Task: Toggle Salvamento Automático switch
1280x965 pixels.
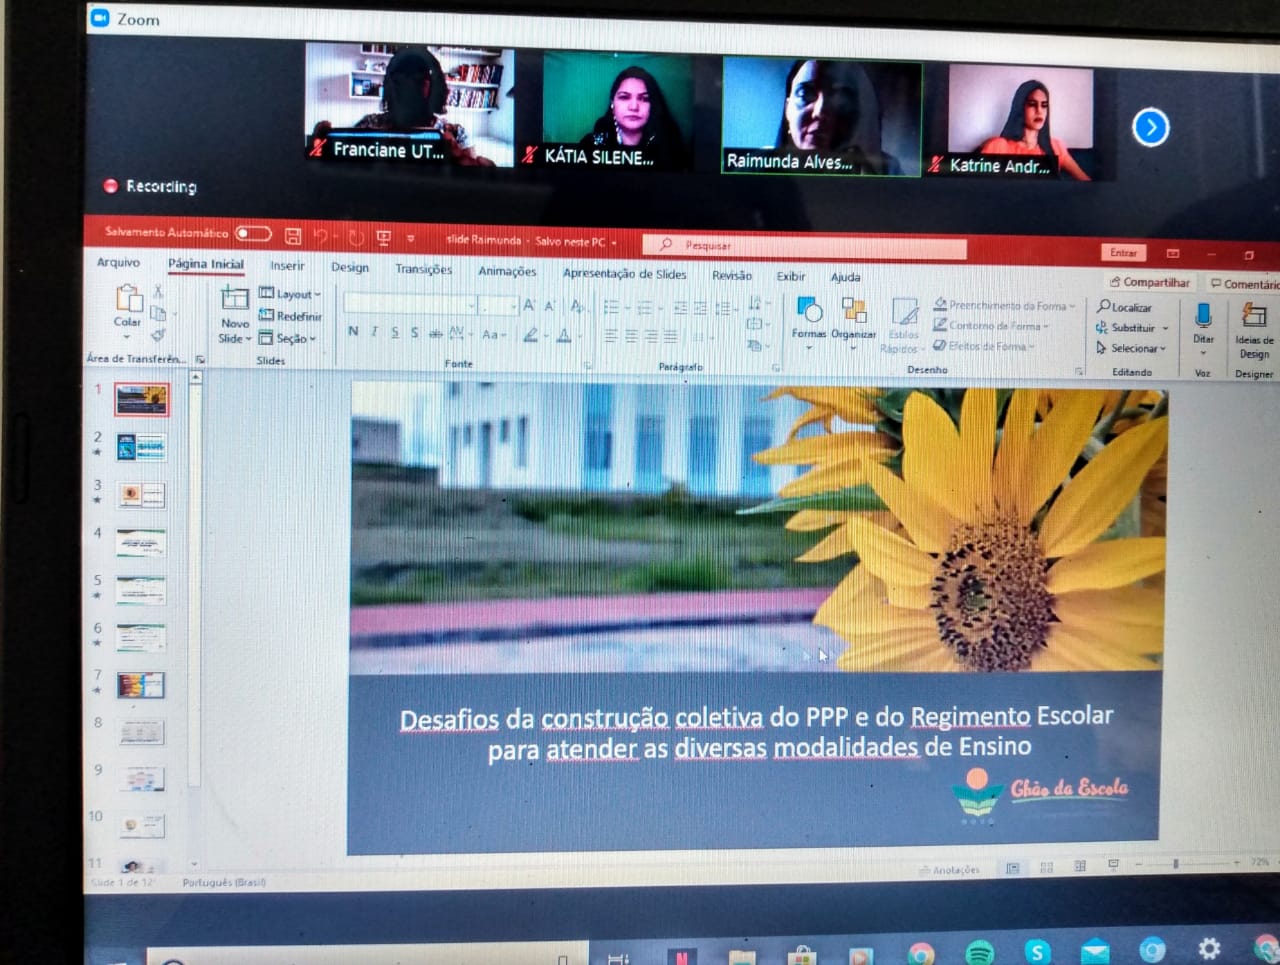Action: tap(253, 234)
